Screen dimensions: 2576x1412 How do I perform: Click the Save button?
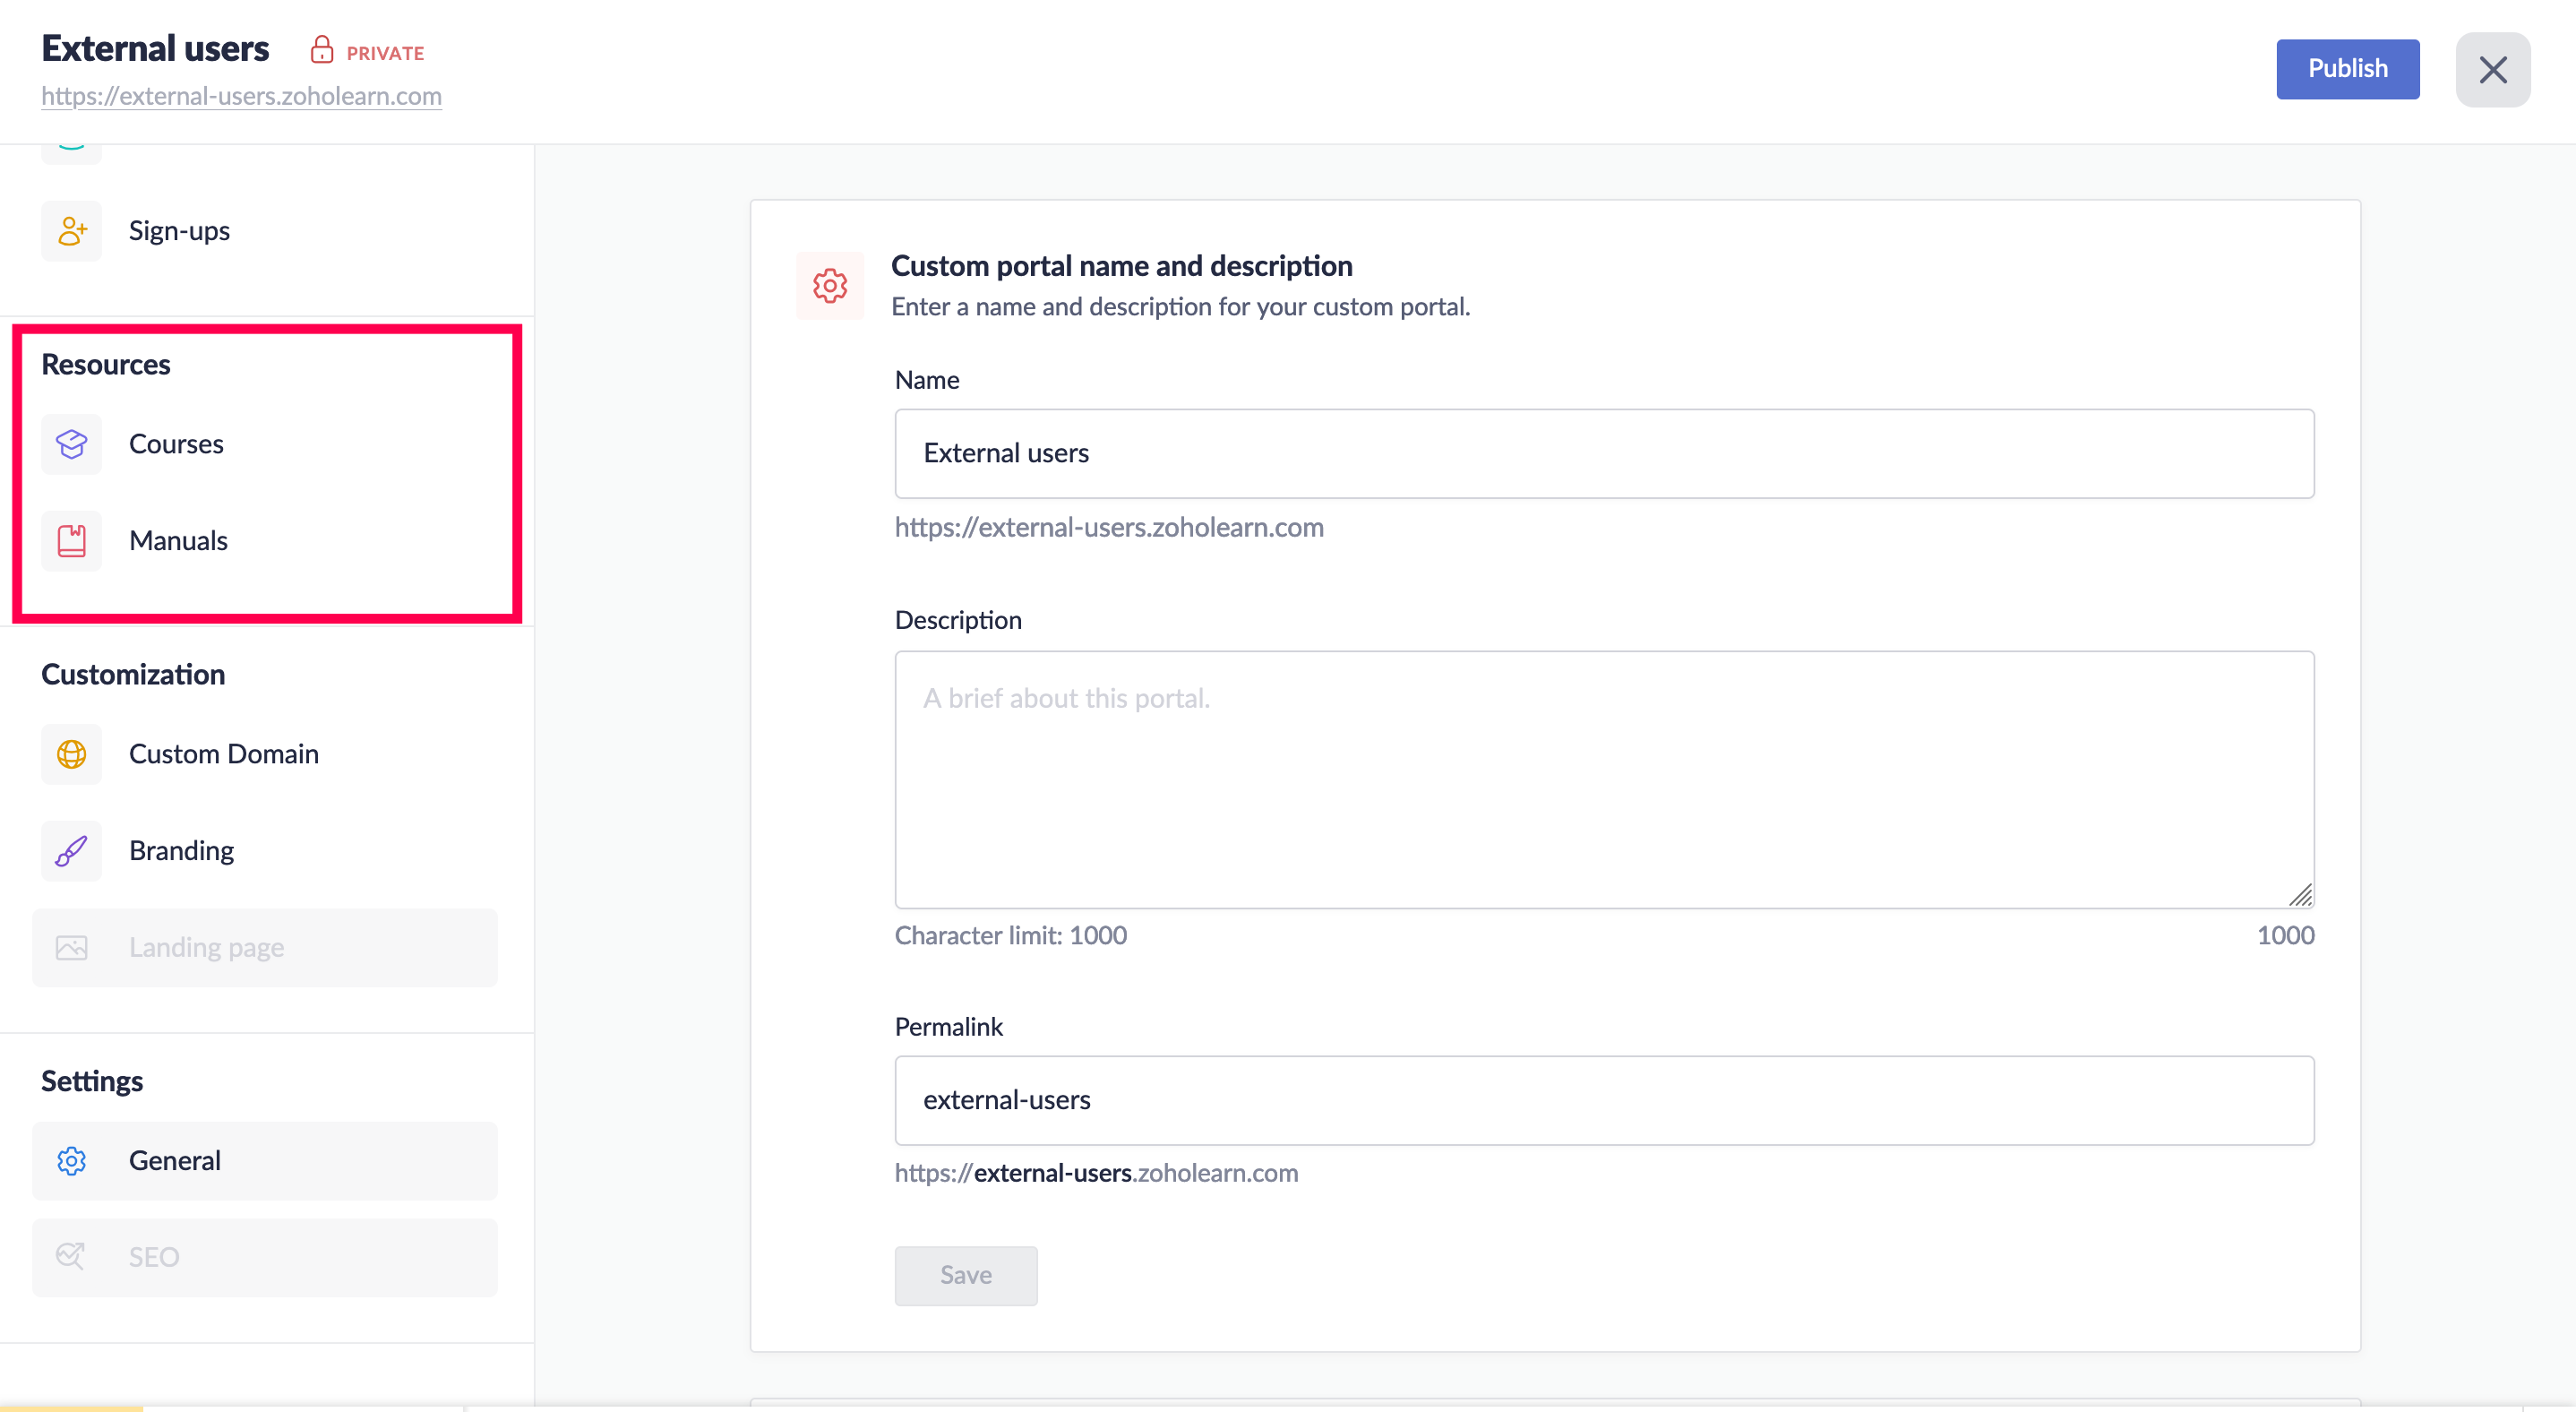965,1275
